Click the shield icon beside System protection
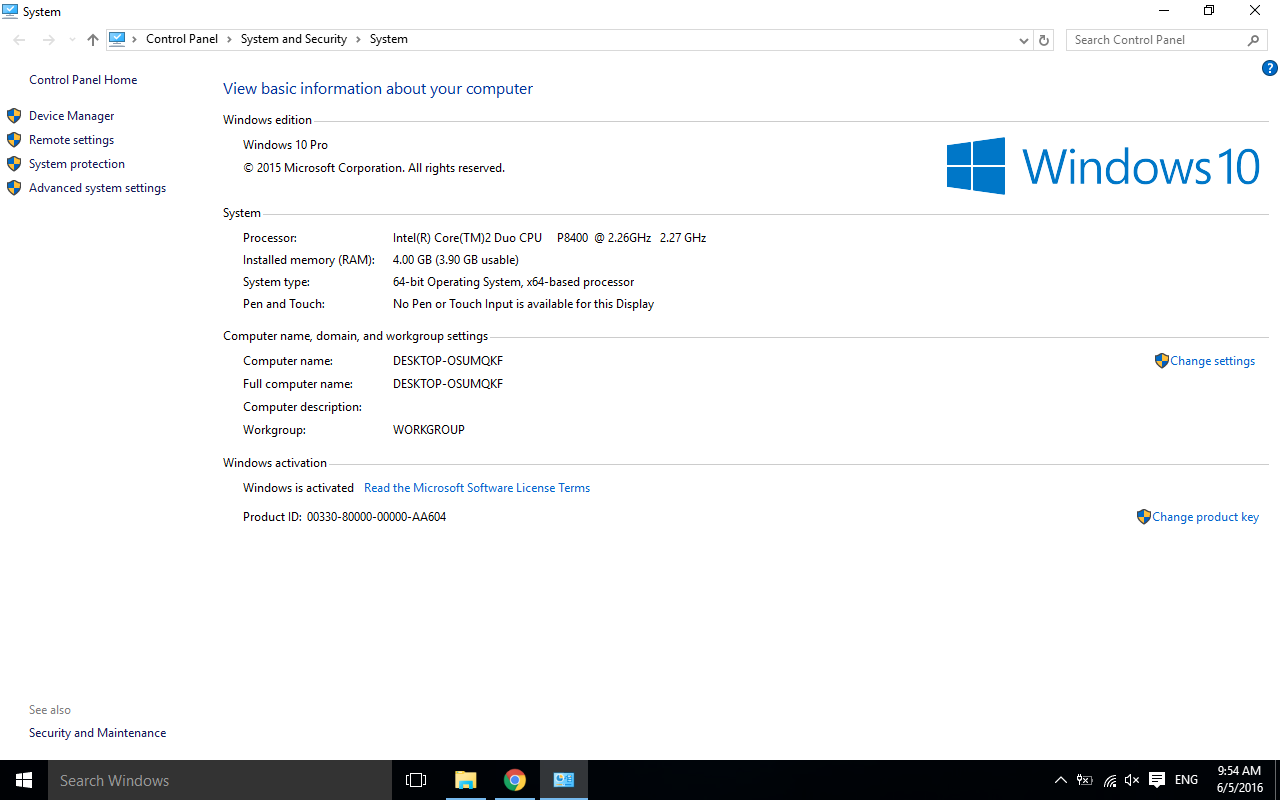 [14, 164]
